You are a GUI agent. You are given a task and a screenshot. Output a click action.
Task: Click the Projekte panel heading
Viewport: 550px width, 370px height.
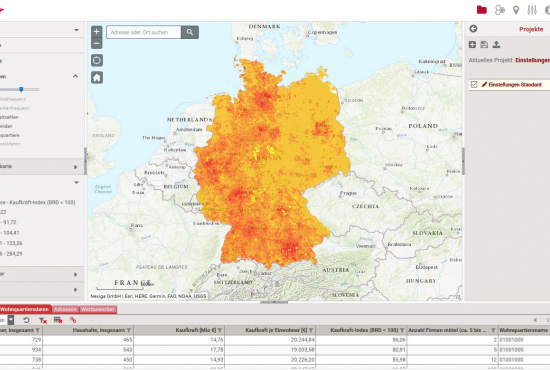click(531, 29)
